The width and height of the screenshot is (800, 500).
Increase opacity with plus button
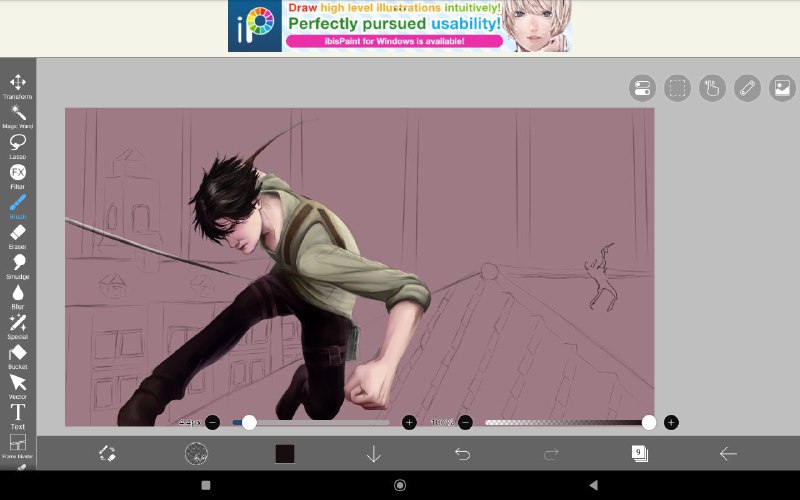click(x=671, y=422)
